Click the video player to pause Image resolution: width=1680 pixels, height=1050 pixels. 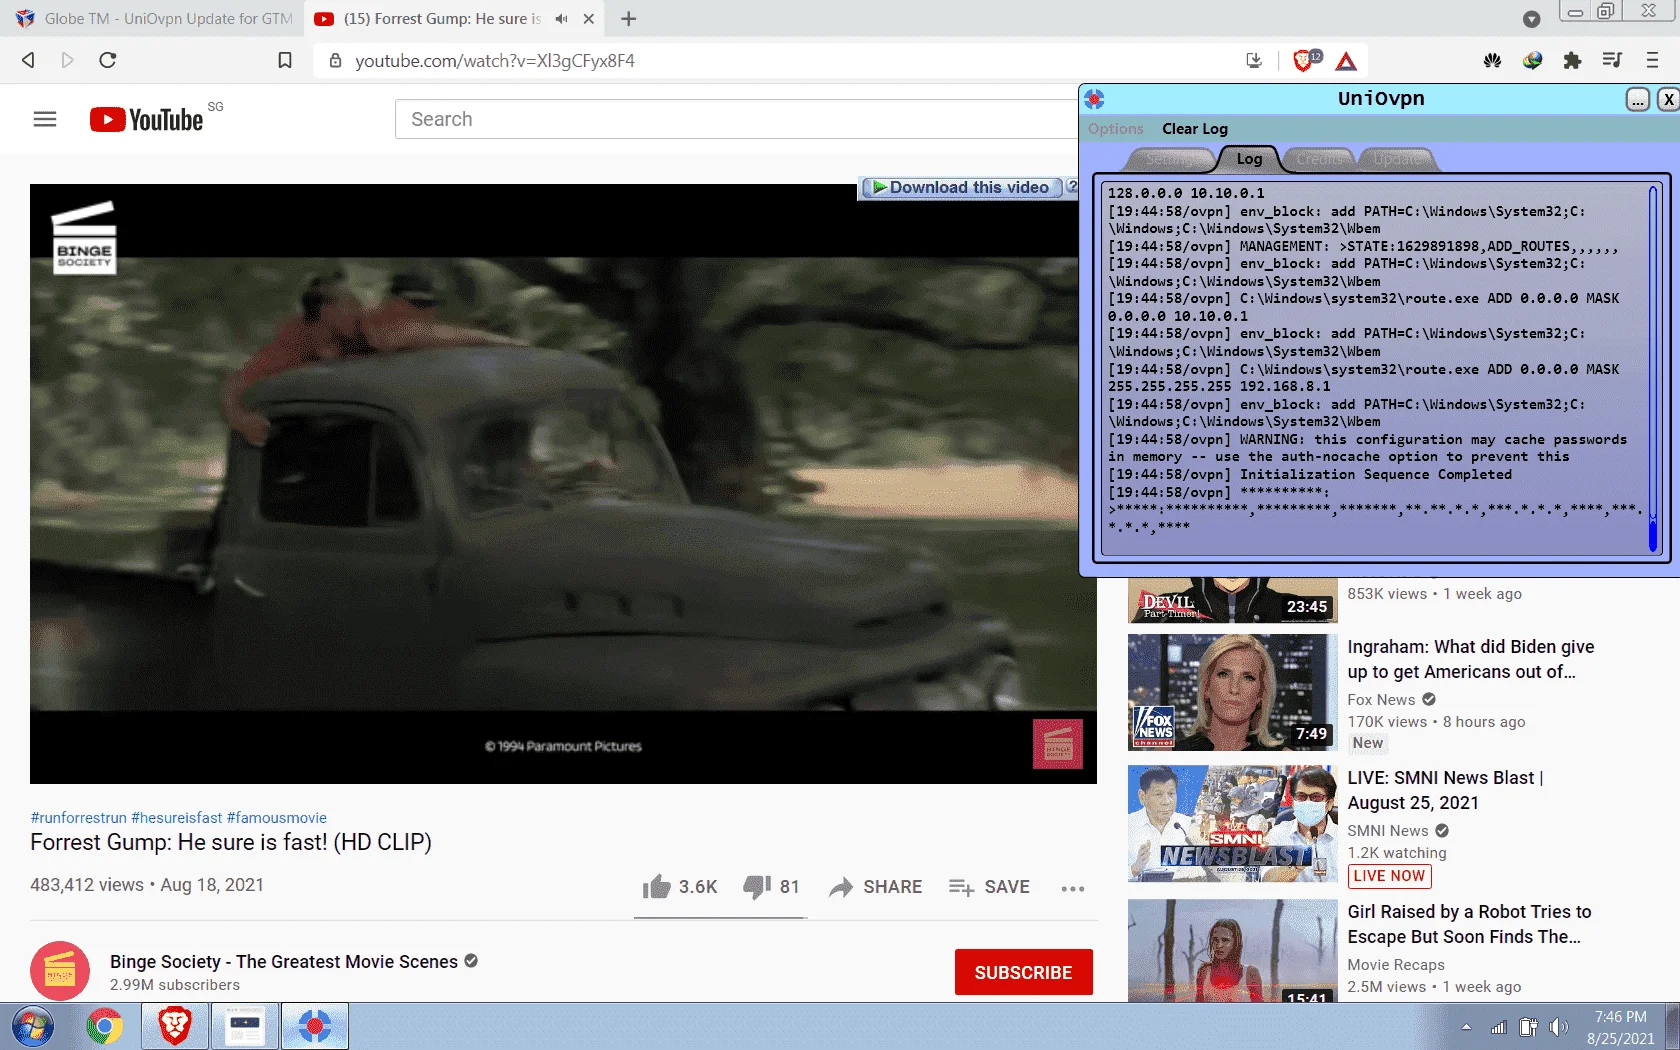pyautogui.click(x=563, y=483)
